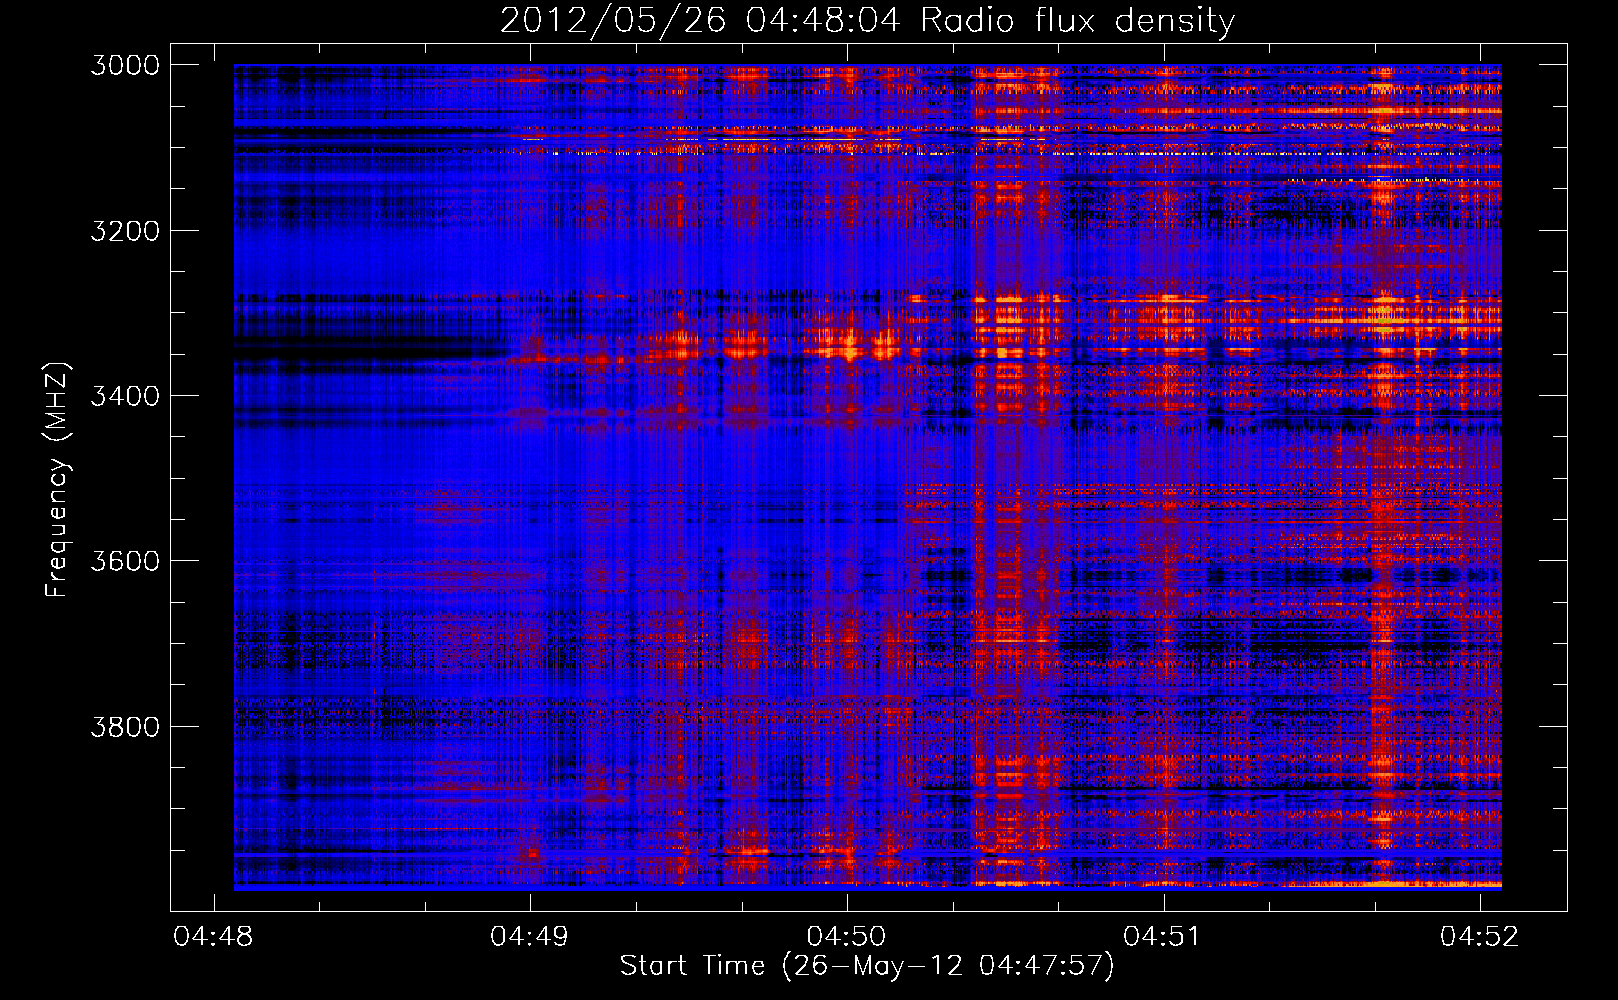This screenshot has width=1618, height=1000.
Task: Click the plot title '2012/05/26 04:48:04 Radio flux density'
Action: [867, 21]
